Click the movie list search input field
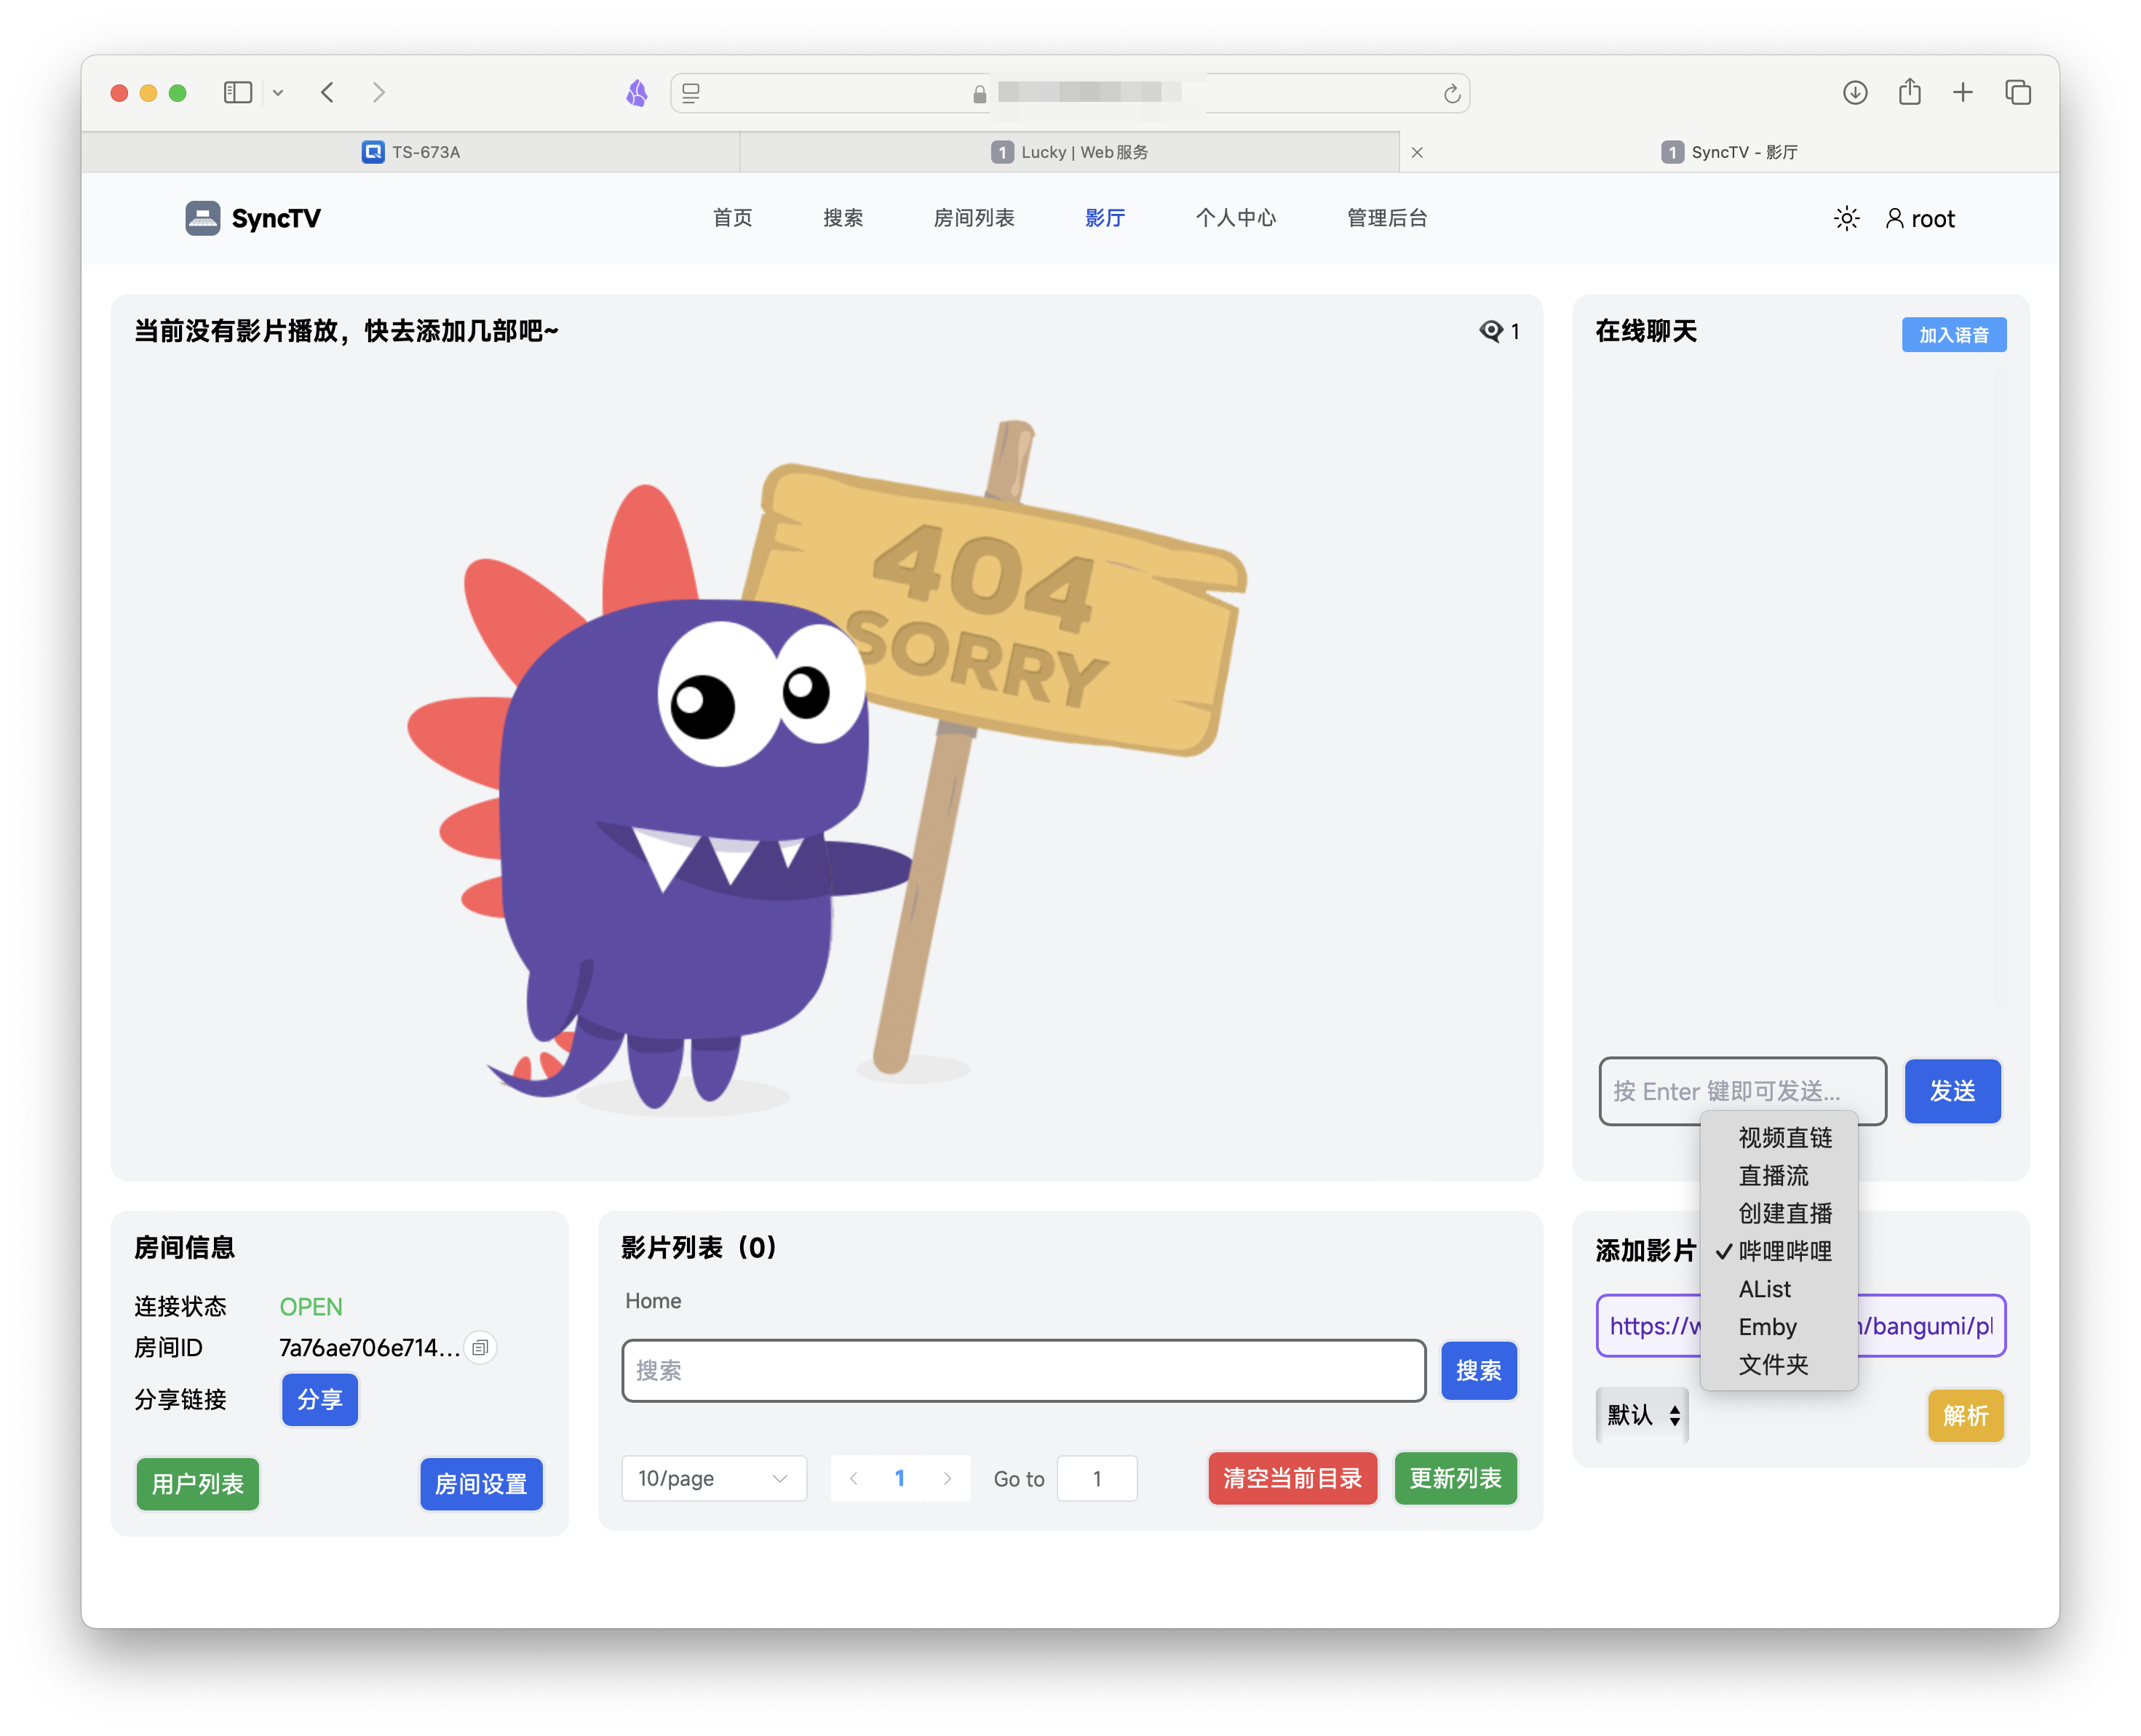Screen dimensions: 2141x1736 pyautogui.click(x=1023, y=1370)
